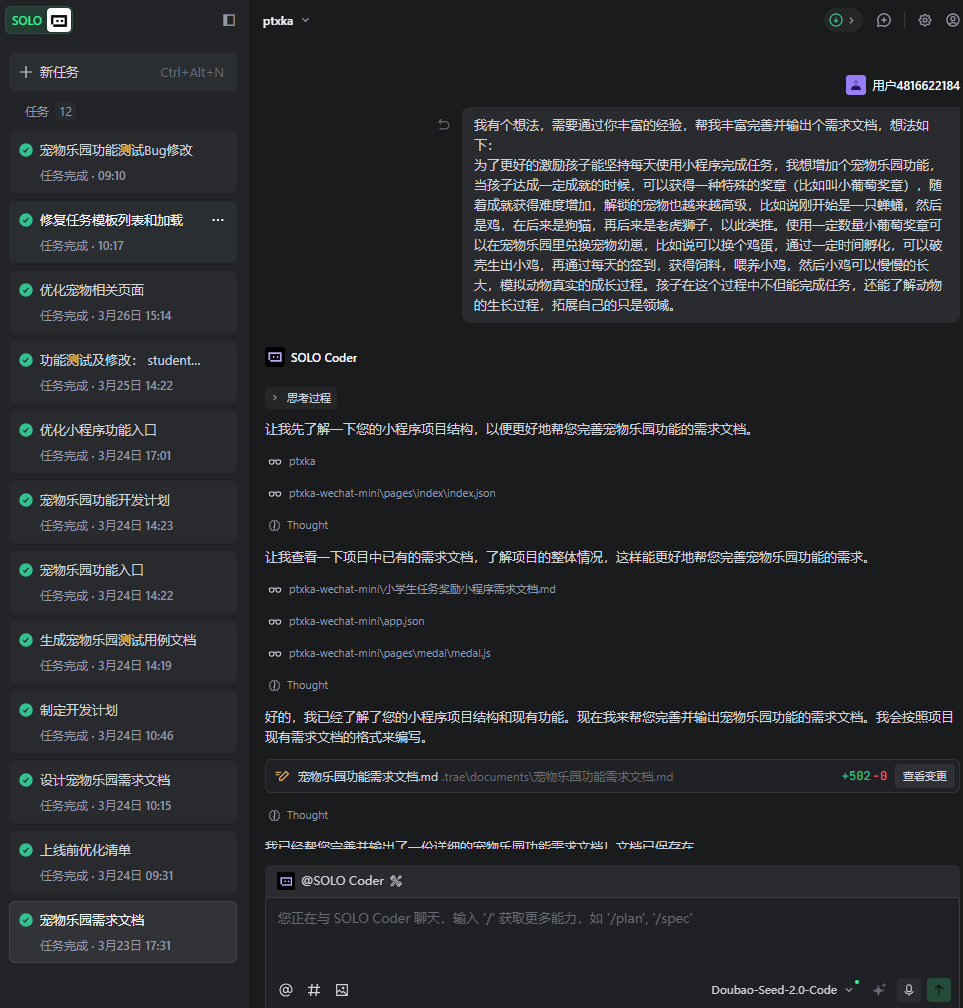
Task: Start voice input with the microphone icon
Action: (909, 989)
